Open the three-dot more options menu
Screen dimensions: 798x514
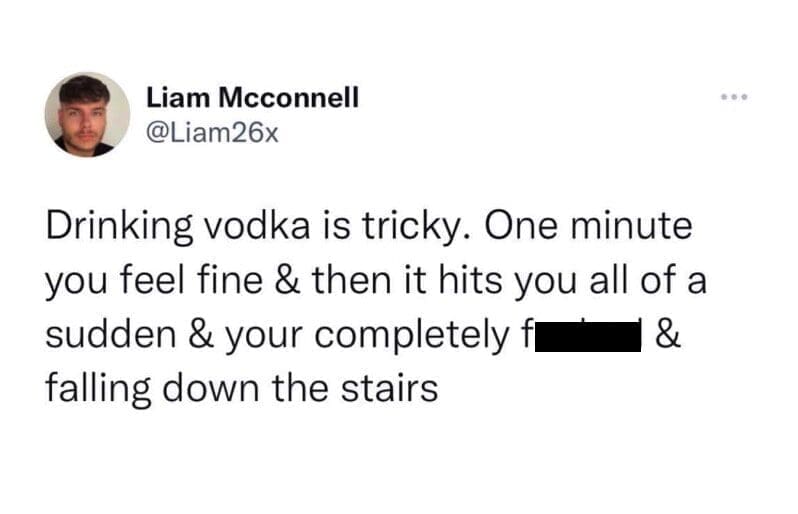pos(733,99)
